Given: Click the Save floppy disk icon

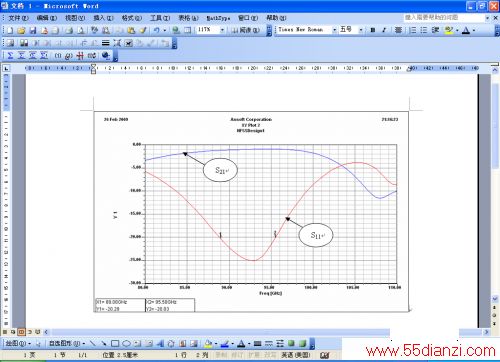Looking at the screenshot, I should click(x=33, y=30).
